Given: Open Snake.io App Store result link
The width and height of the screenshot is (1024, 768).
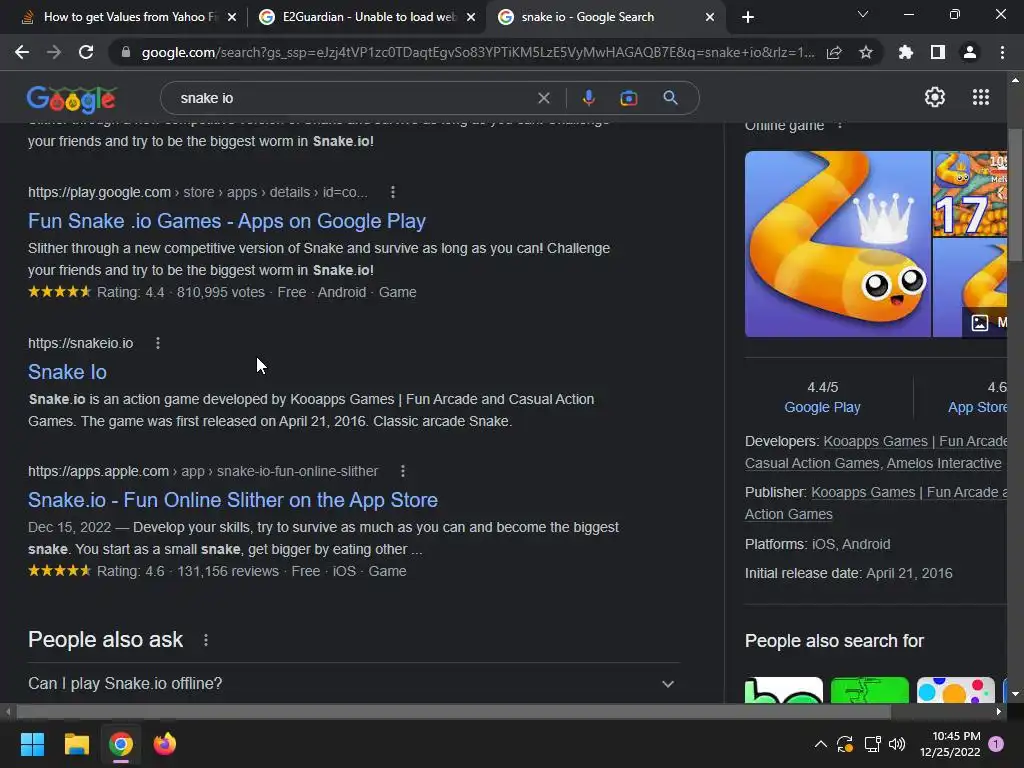Looking at the screenshot, I should (232, 500).
